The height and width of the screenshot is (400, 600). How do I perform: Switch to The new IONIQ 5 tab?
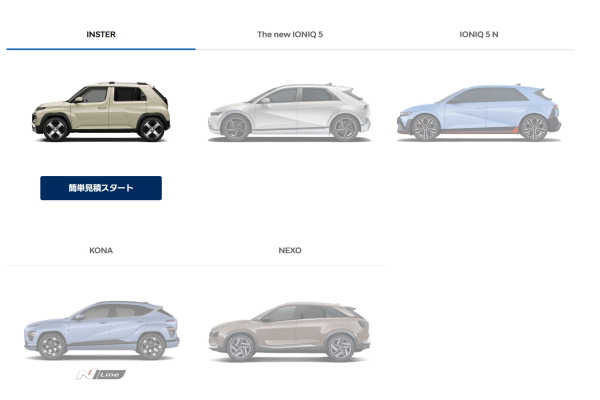pos(290,34)
